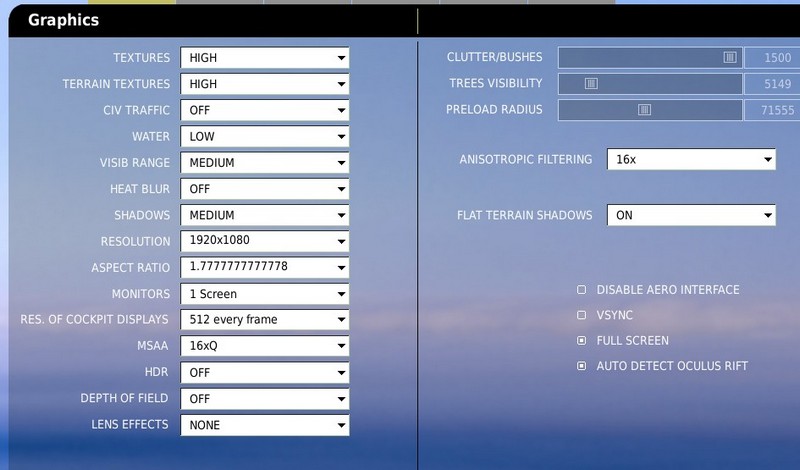Open the TEXTURES dropdown
The image size is (800, 470).
tap(264, 58)
